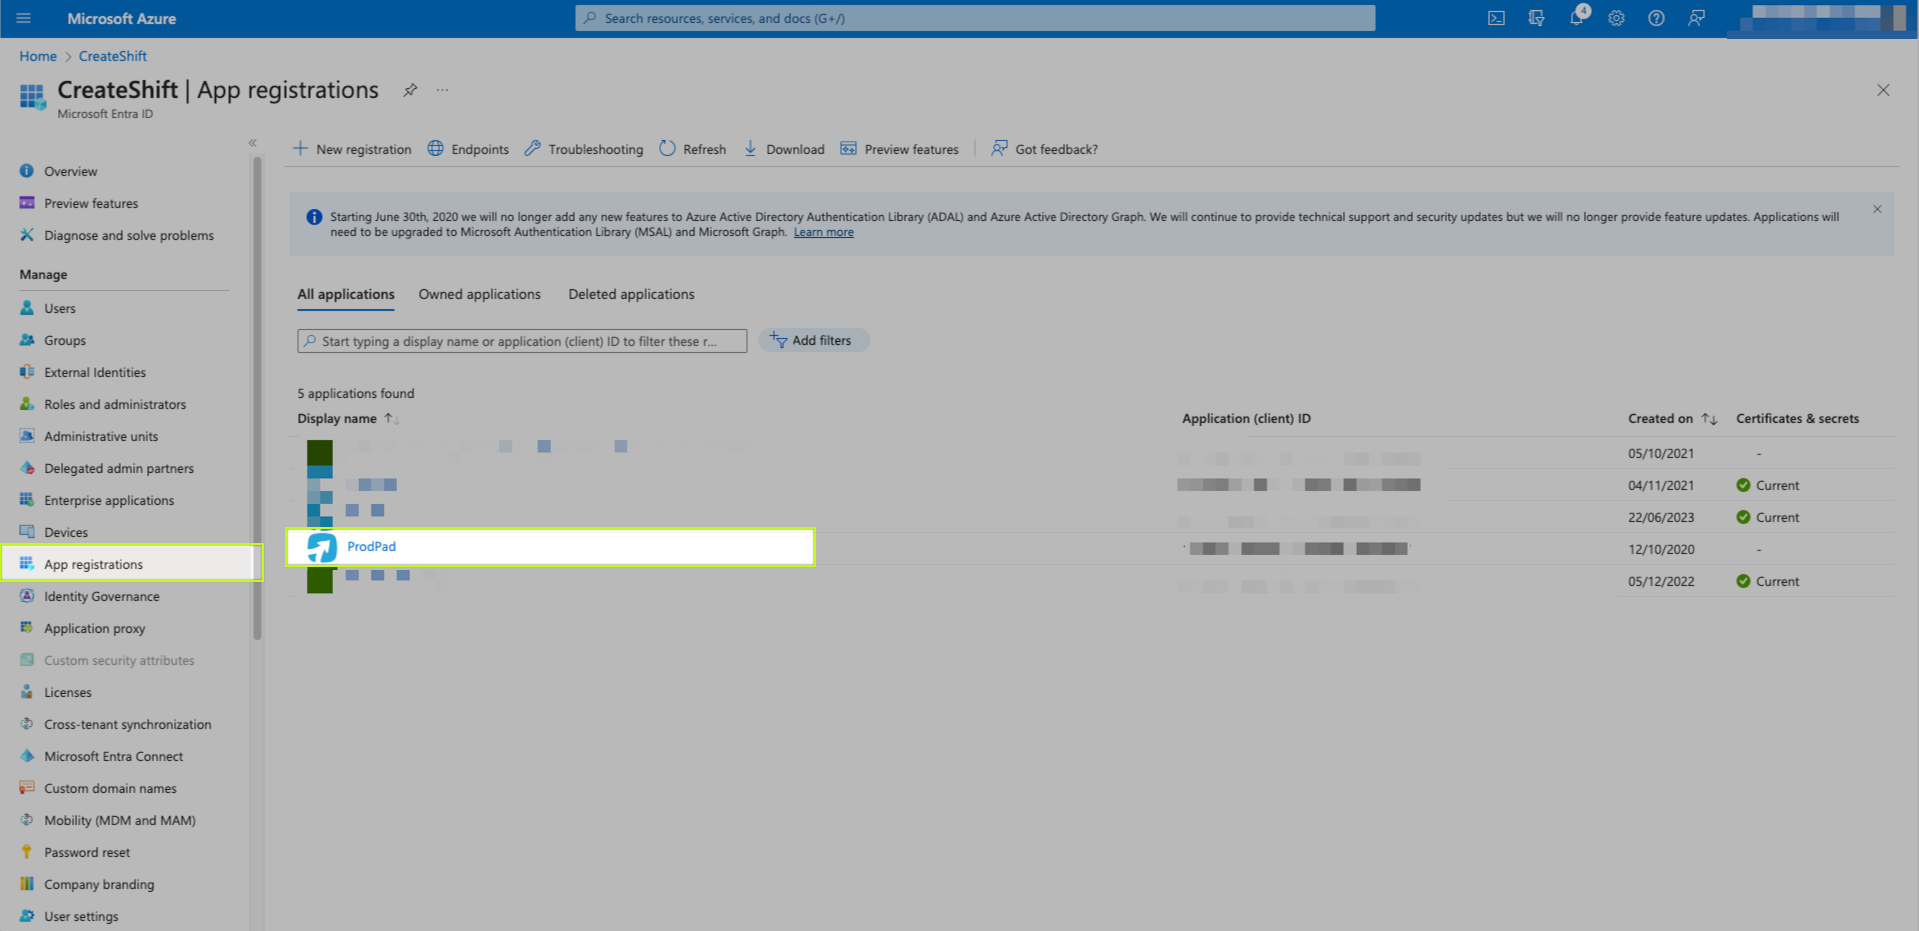
Task: Open Cross-tenant synchronization
Action: (x=127, y=724)
